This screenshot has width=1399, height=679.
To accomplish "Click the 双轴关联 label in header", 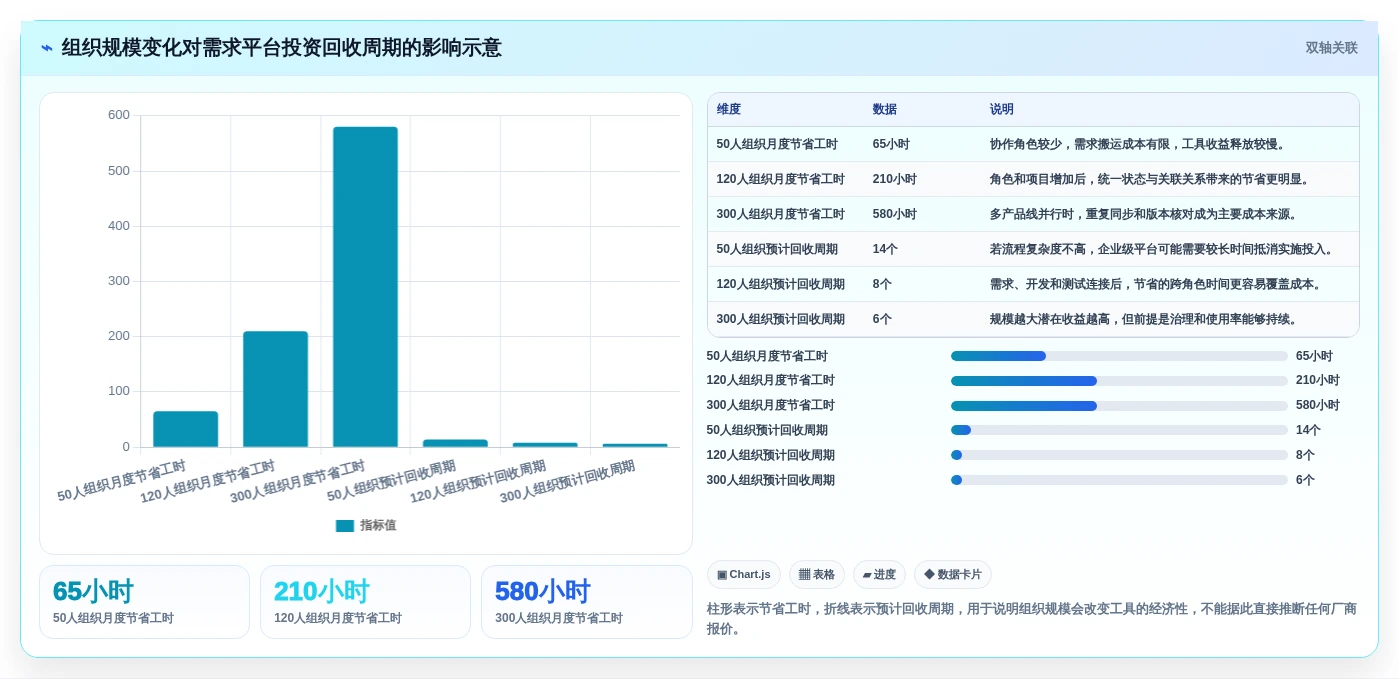I will coord(1331,48).
